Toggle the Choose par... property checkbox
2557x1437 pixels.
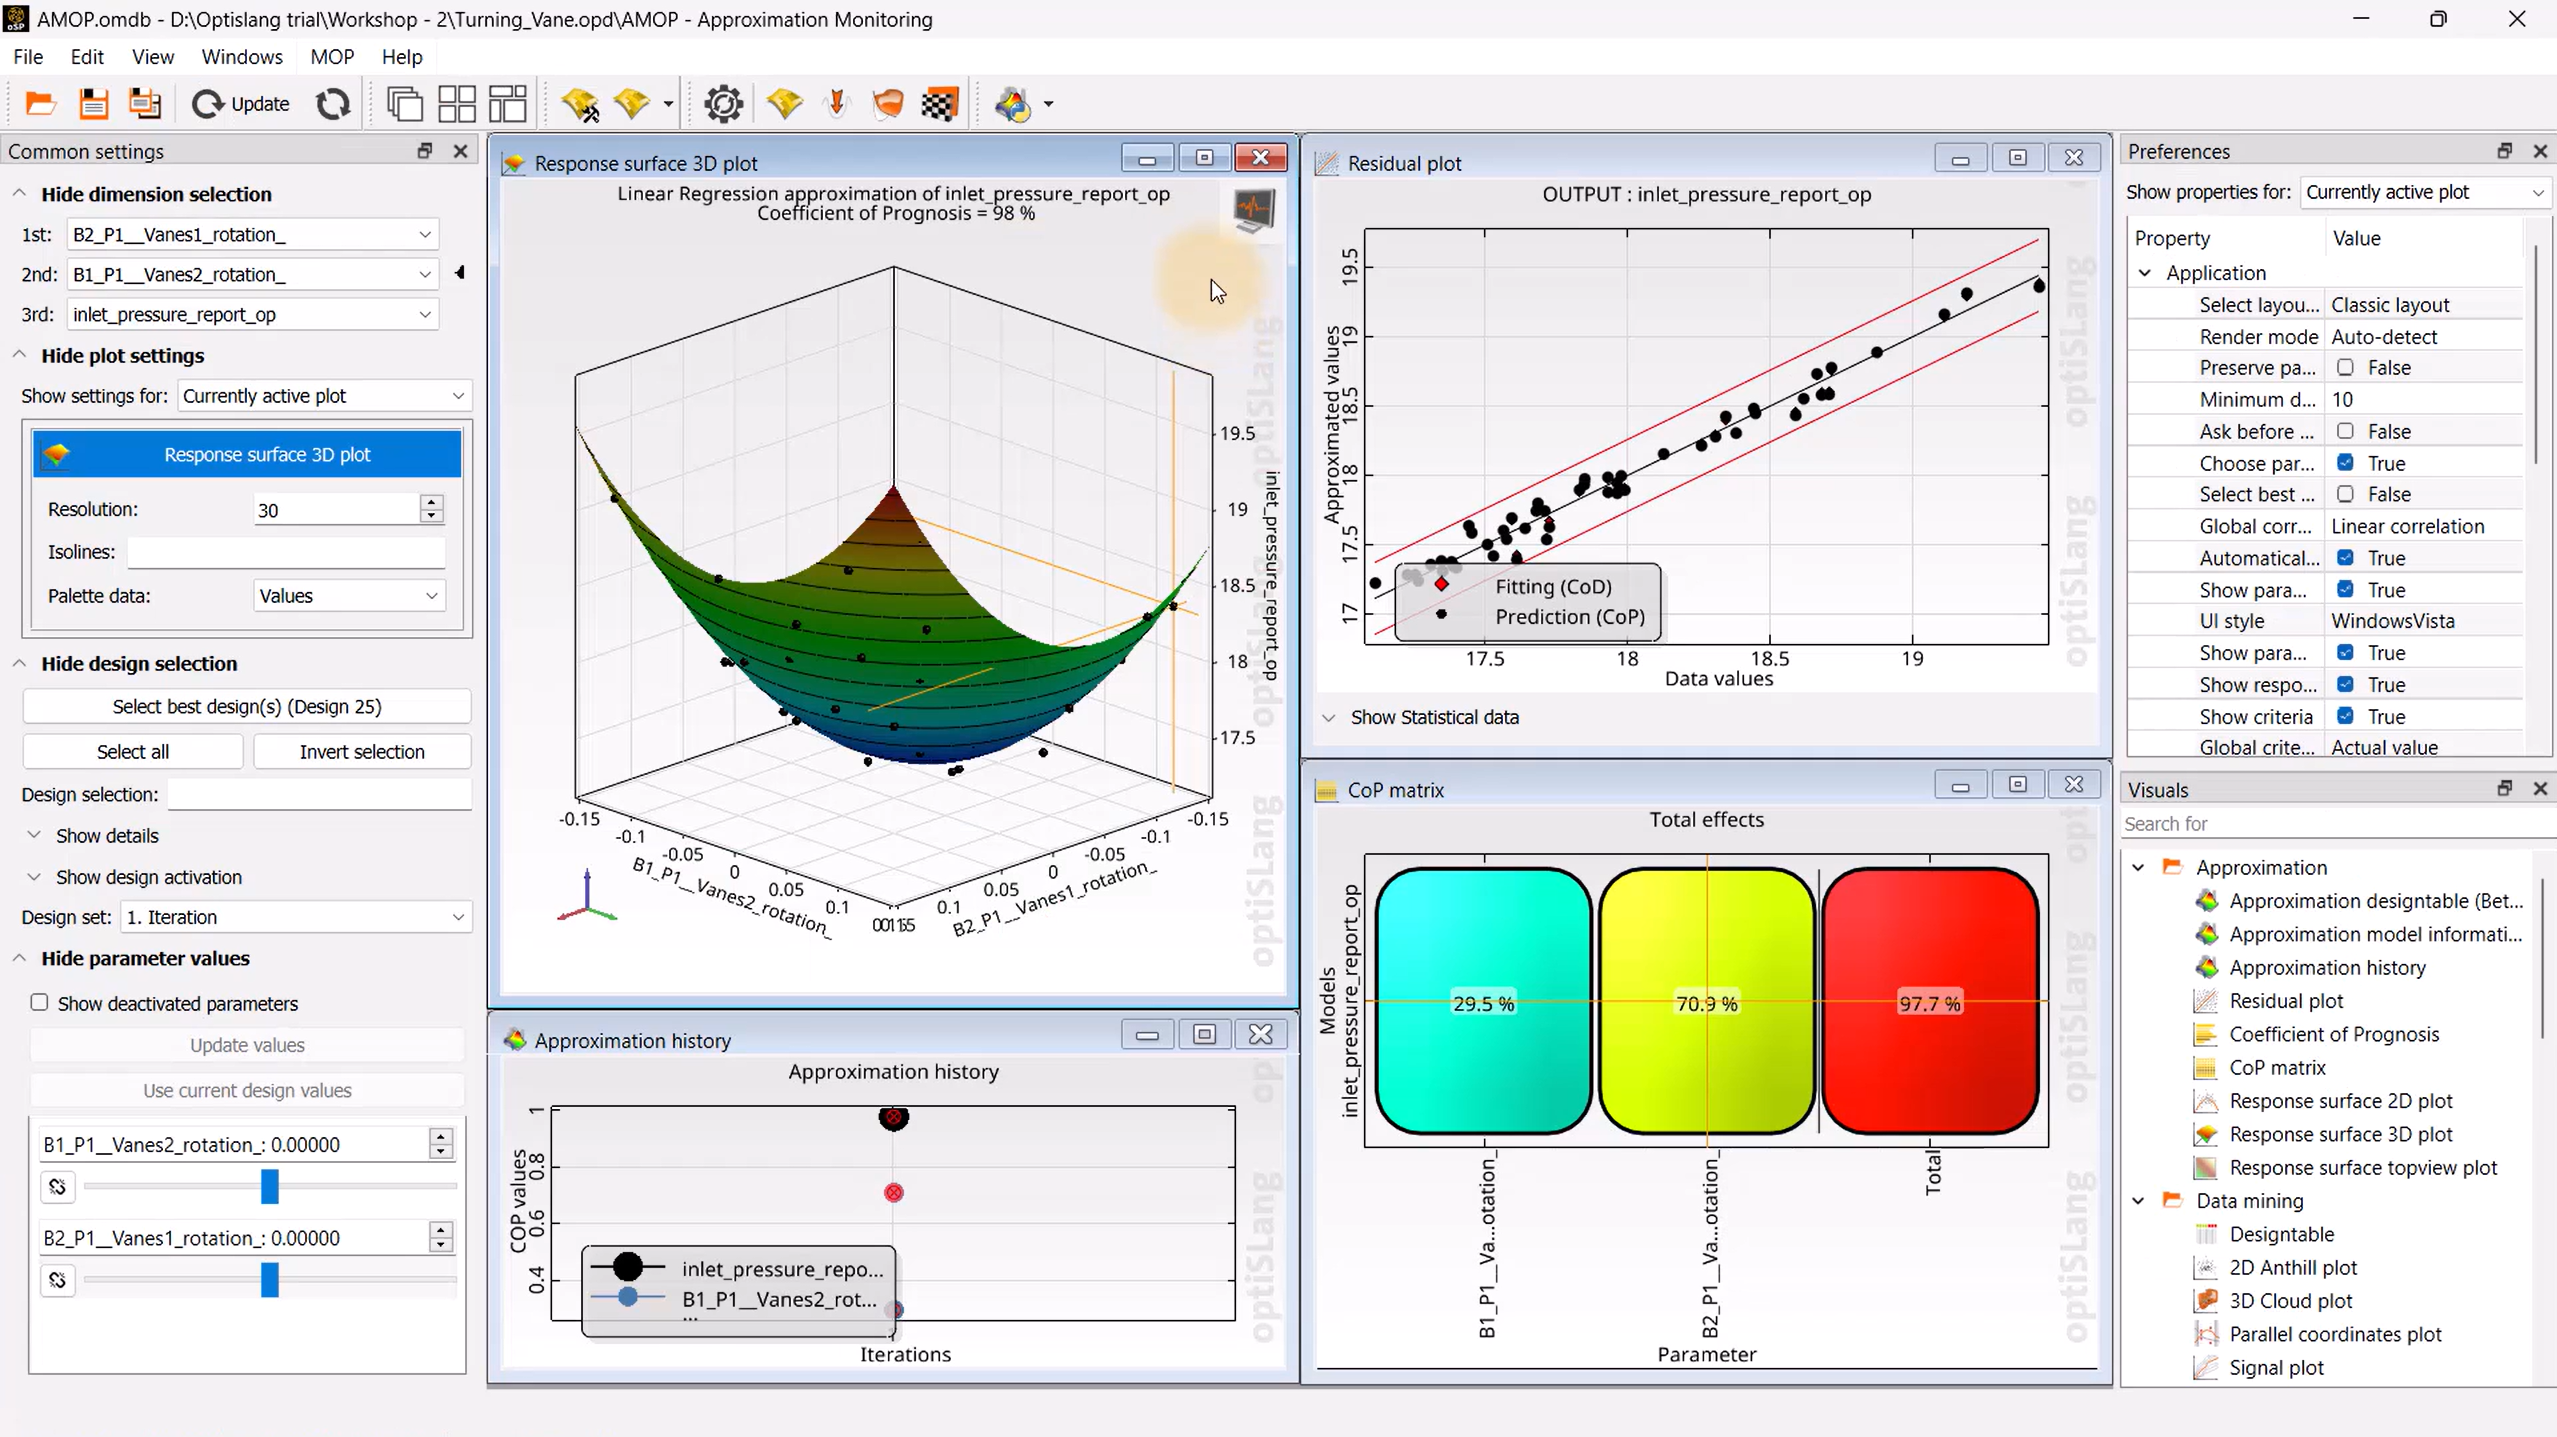pos(2345,462)
